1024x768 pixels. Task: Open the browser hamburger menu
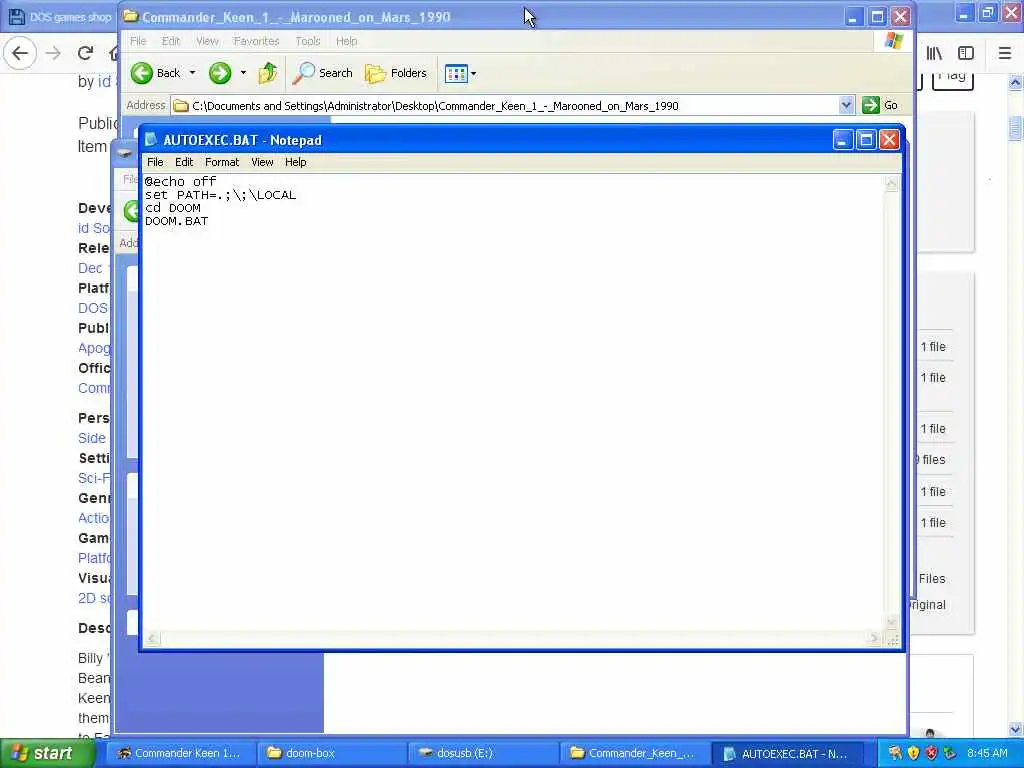[x=1004, y=53]
